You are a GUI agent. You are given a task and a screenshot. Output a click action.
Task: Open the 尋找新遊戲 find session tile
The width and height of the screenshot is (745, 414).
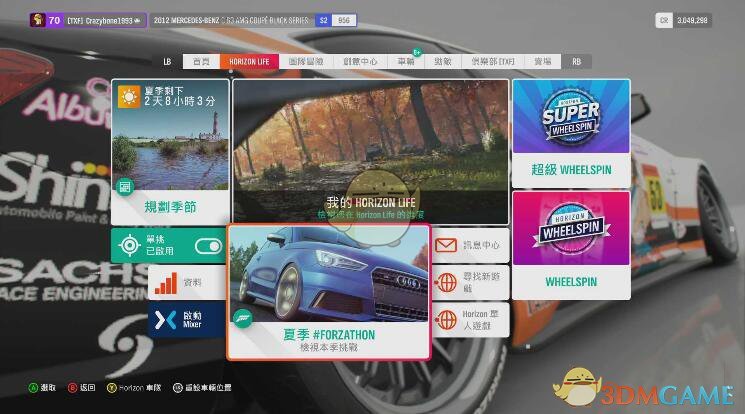[x=470, y=282]
